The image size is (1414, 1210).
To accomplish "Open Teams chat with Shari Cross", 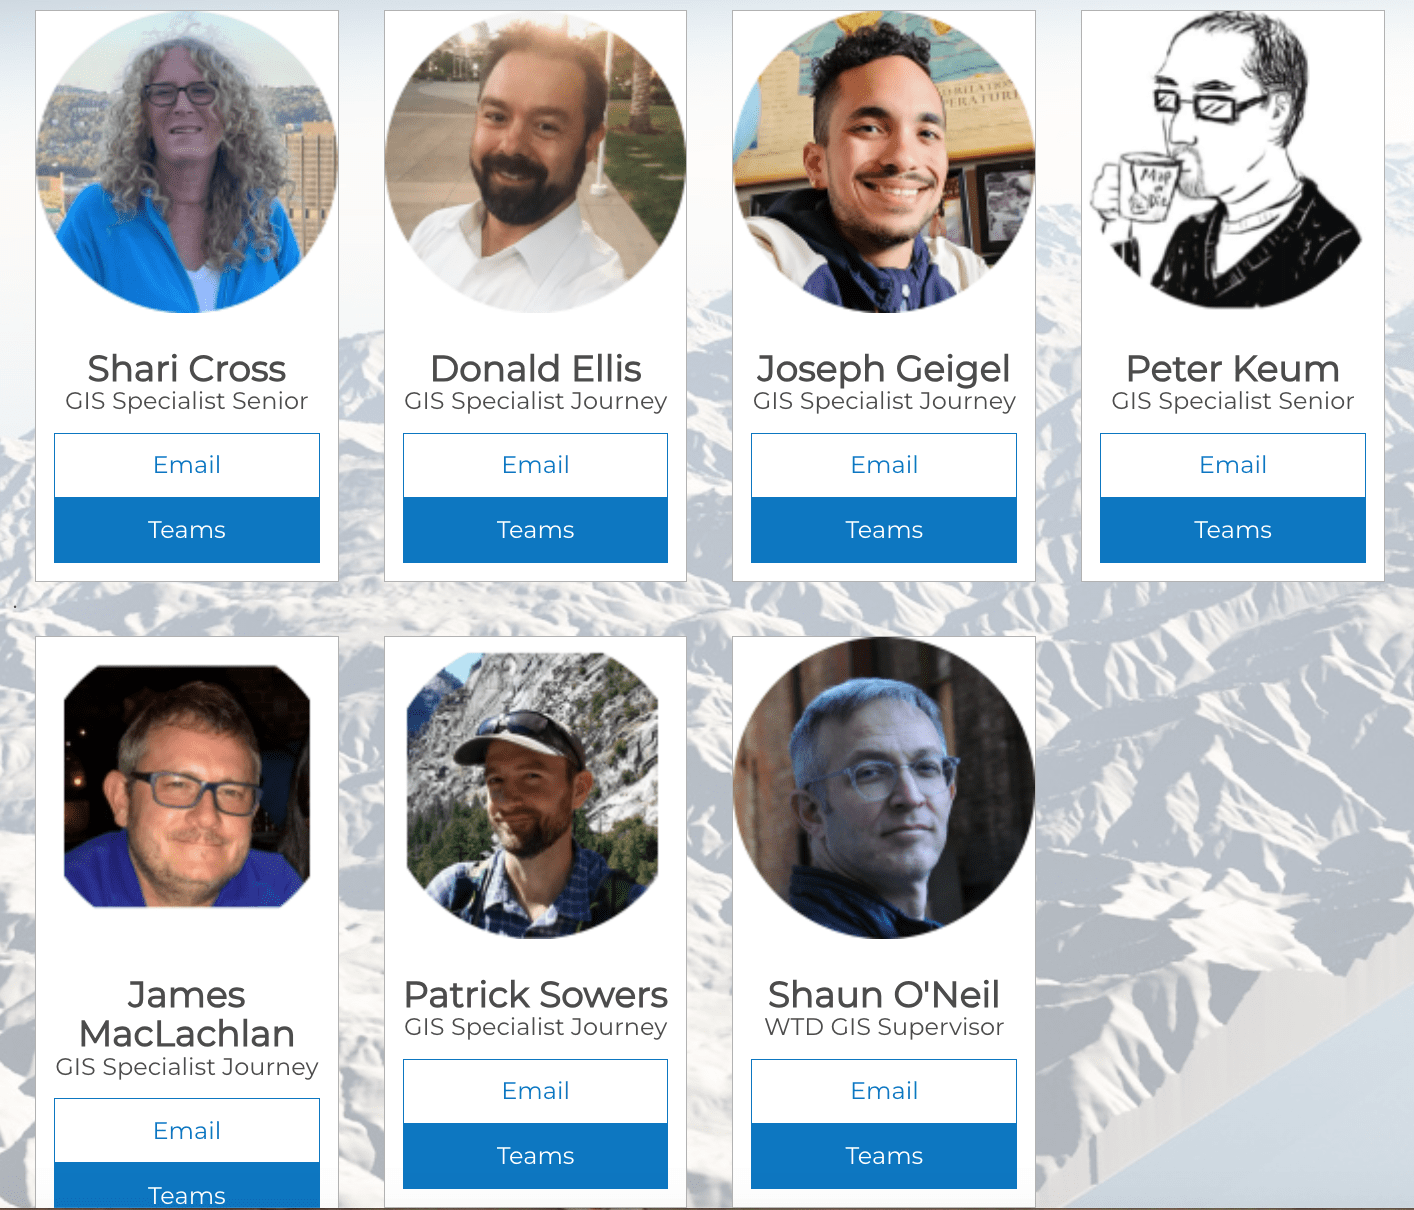I will 187,530.
